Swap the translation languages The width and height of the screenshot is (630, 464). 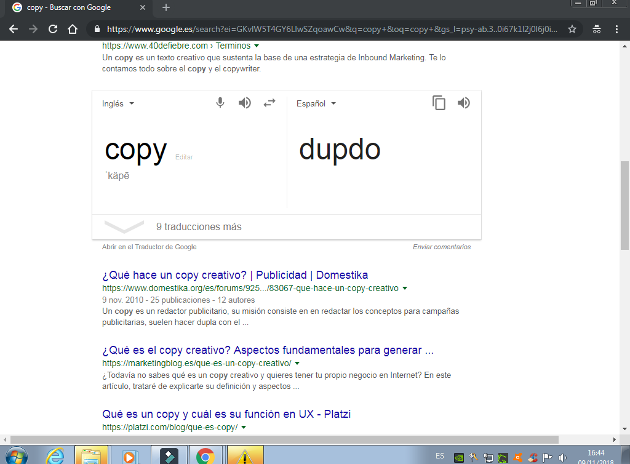(269, 103)
